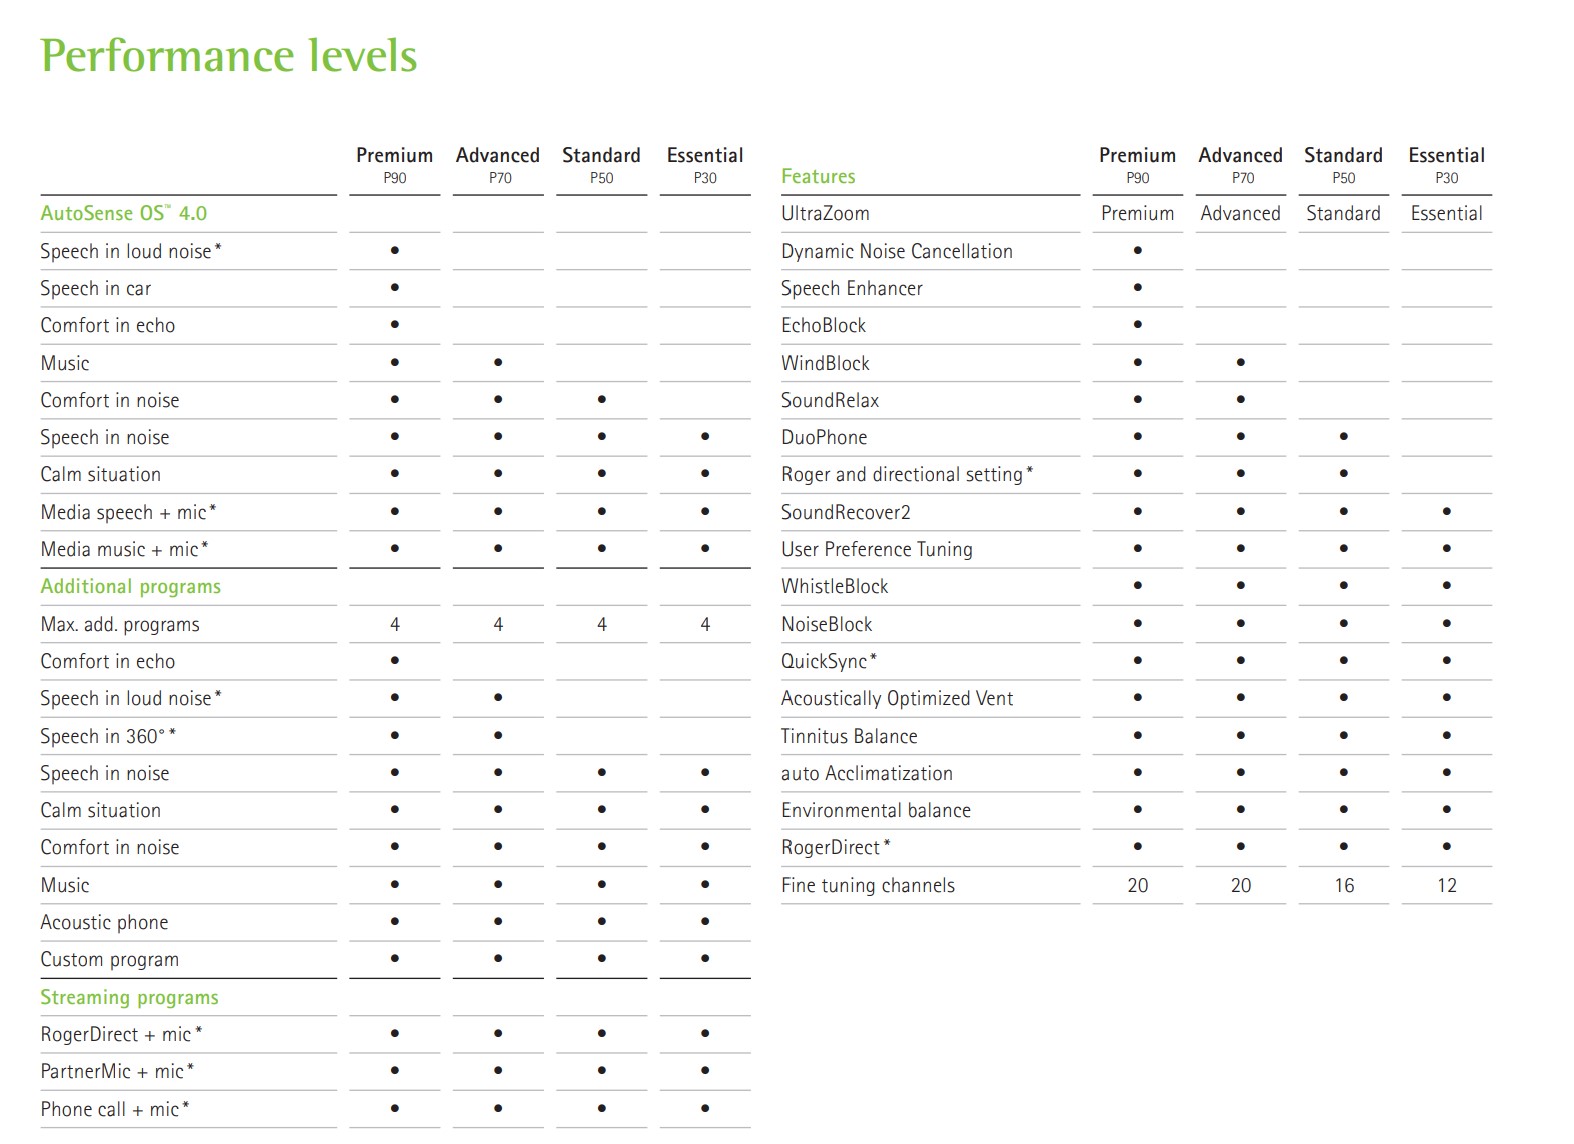Click "Essential P30" header in the Features table
The height and width of the screenshot is (1144, 1574).
[x=1446, y=165]
